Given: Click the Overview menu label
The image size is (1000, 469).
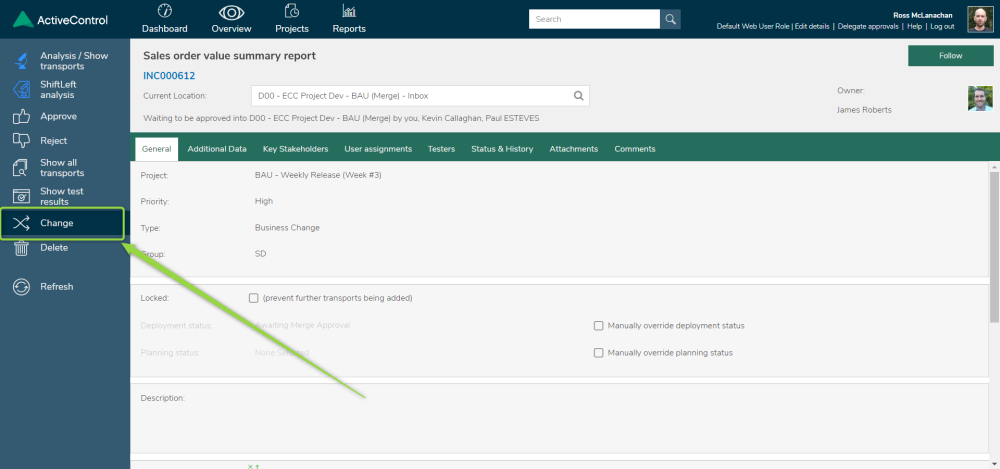Looking at the screenshot, I should 232,29.
